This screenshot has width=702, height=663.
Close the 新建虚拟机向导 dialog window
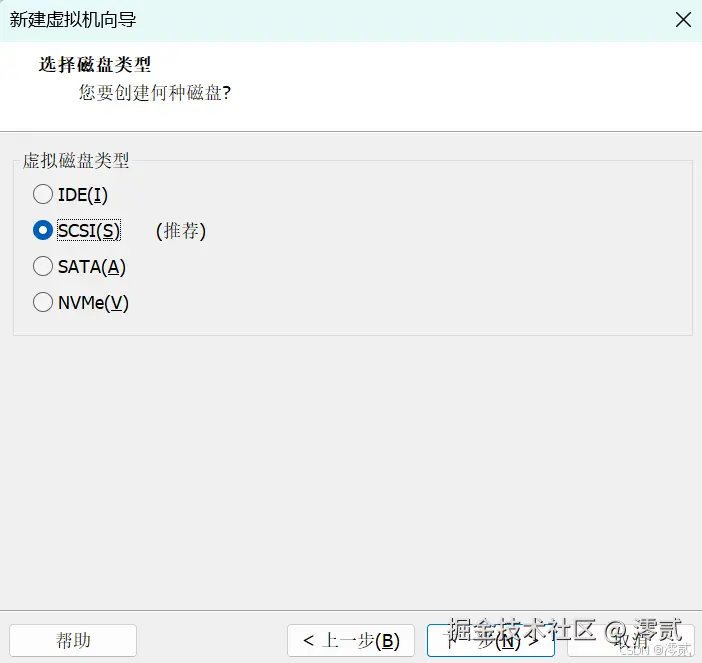tap(683, 19)
